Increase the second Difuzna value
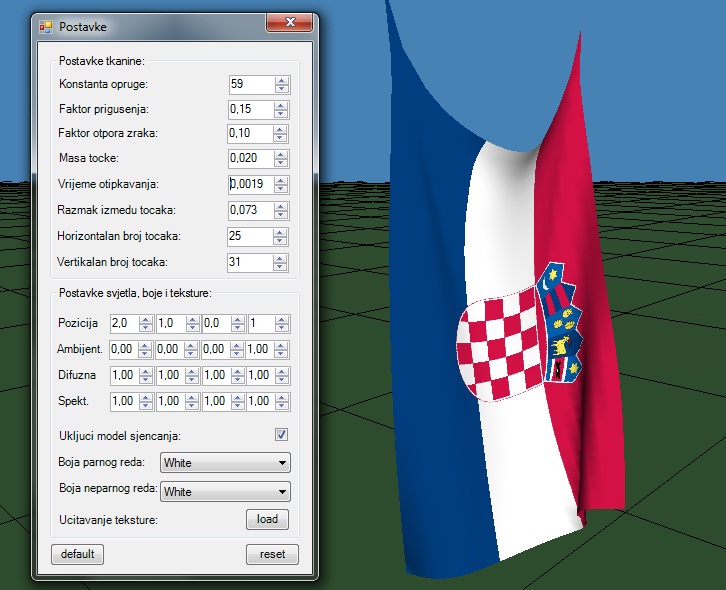Screen dimensions: 726x590 [192, 372]
